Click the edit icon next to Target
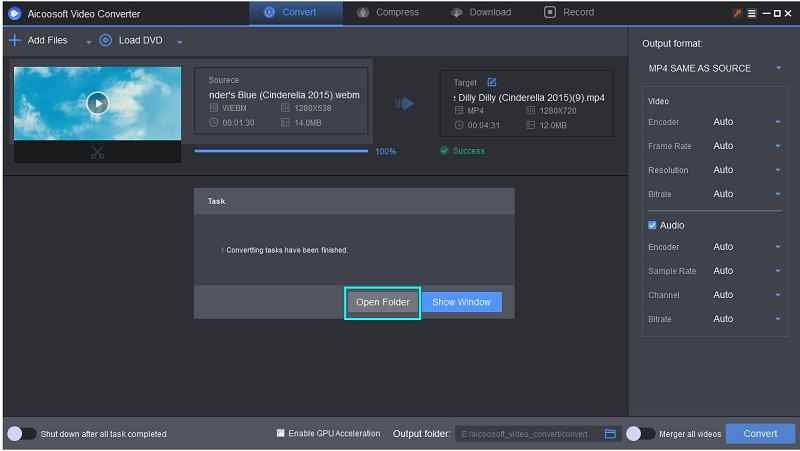Viewport: 800px width, 451px height. (491, 82)
